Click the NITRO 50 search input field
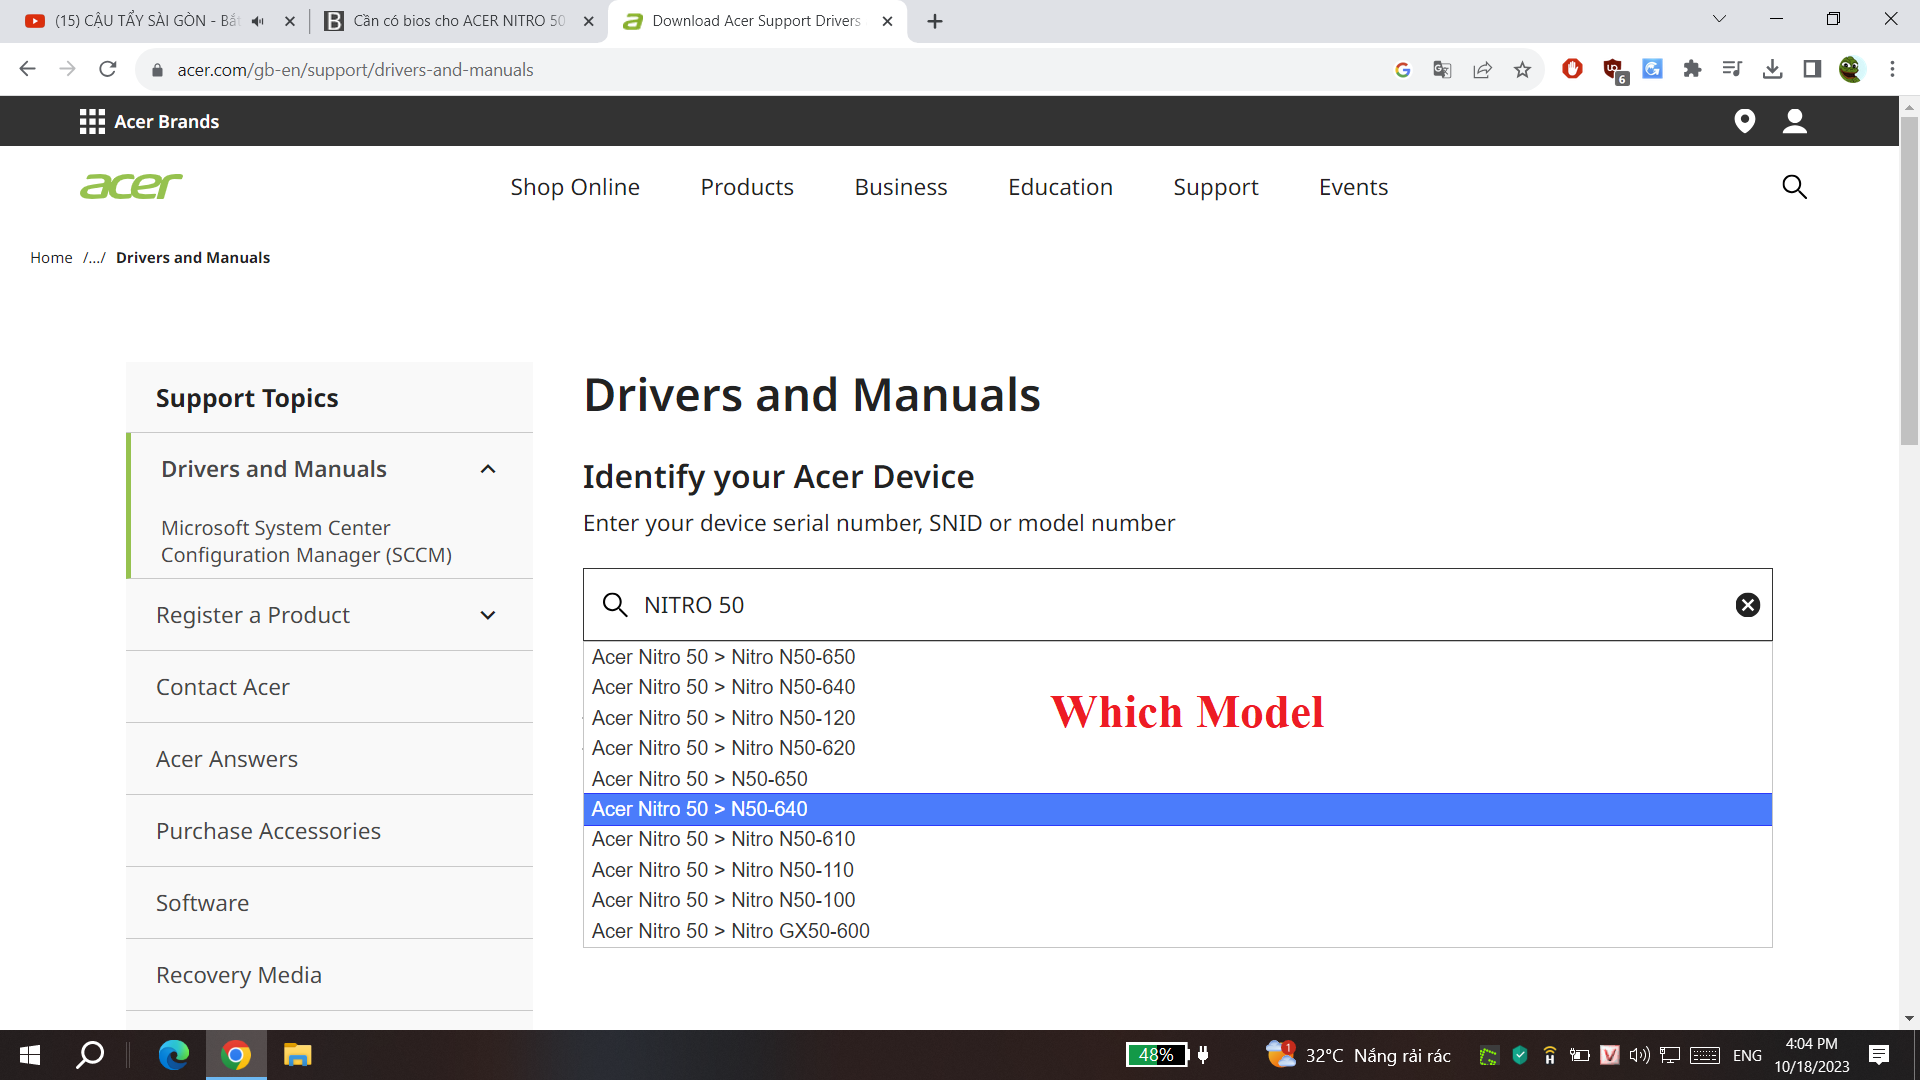 pos(1177,605)
